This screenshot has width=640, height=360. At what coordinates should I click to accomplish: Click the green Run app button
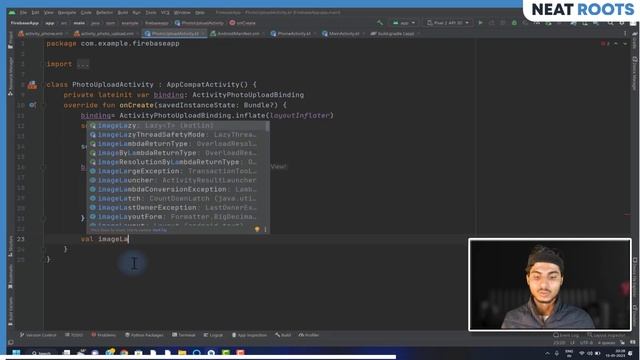coord(480,23)
